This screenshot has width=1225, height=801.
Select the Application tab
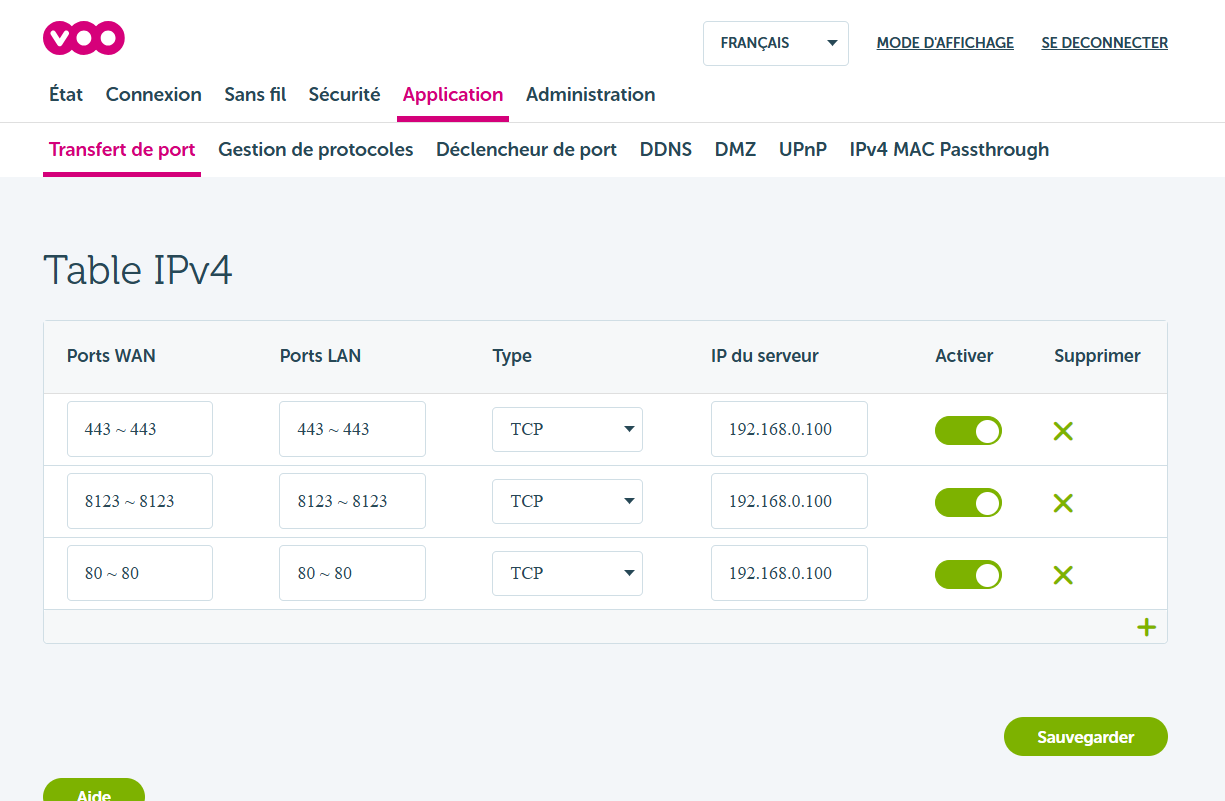[x=453, y=95]
